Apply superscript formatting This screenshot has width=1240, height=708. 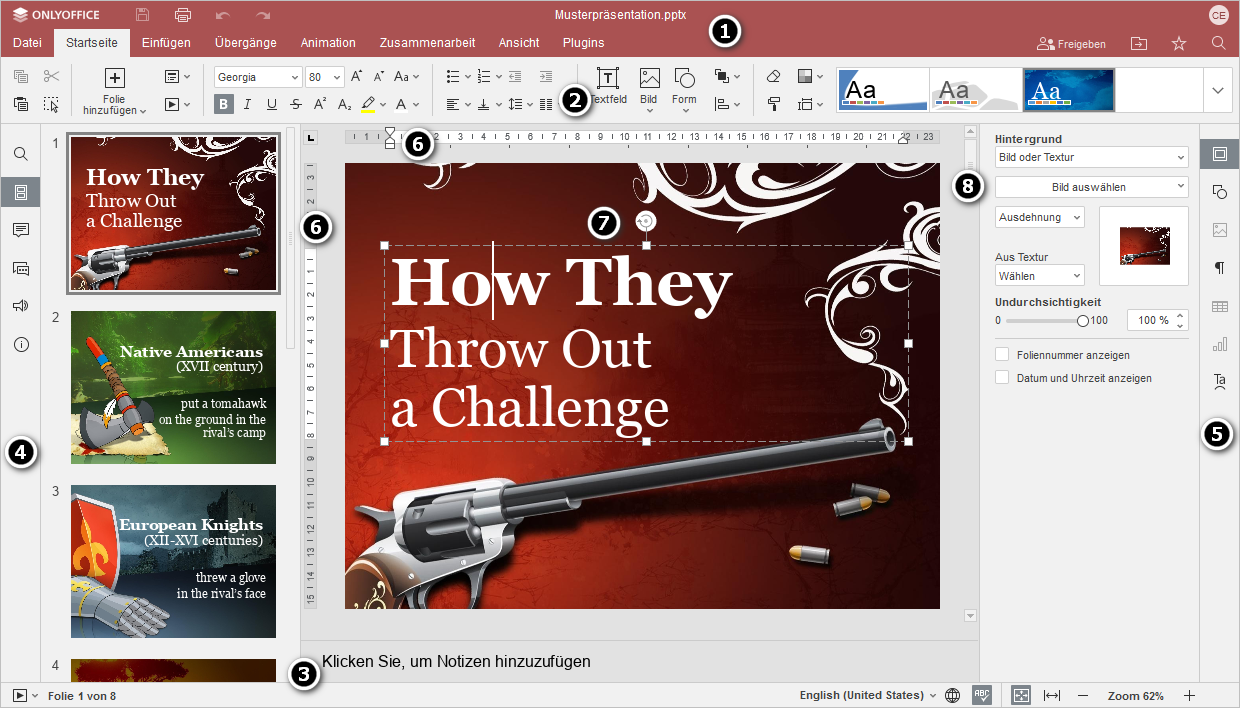coord(320,104)
